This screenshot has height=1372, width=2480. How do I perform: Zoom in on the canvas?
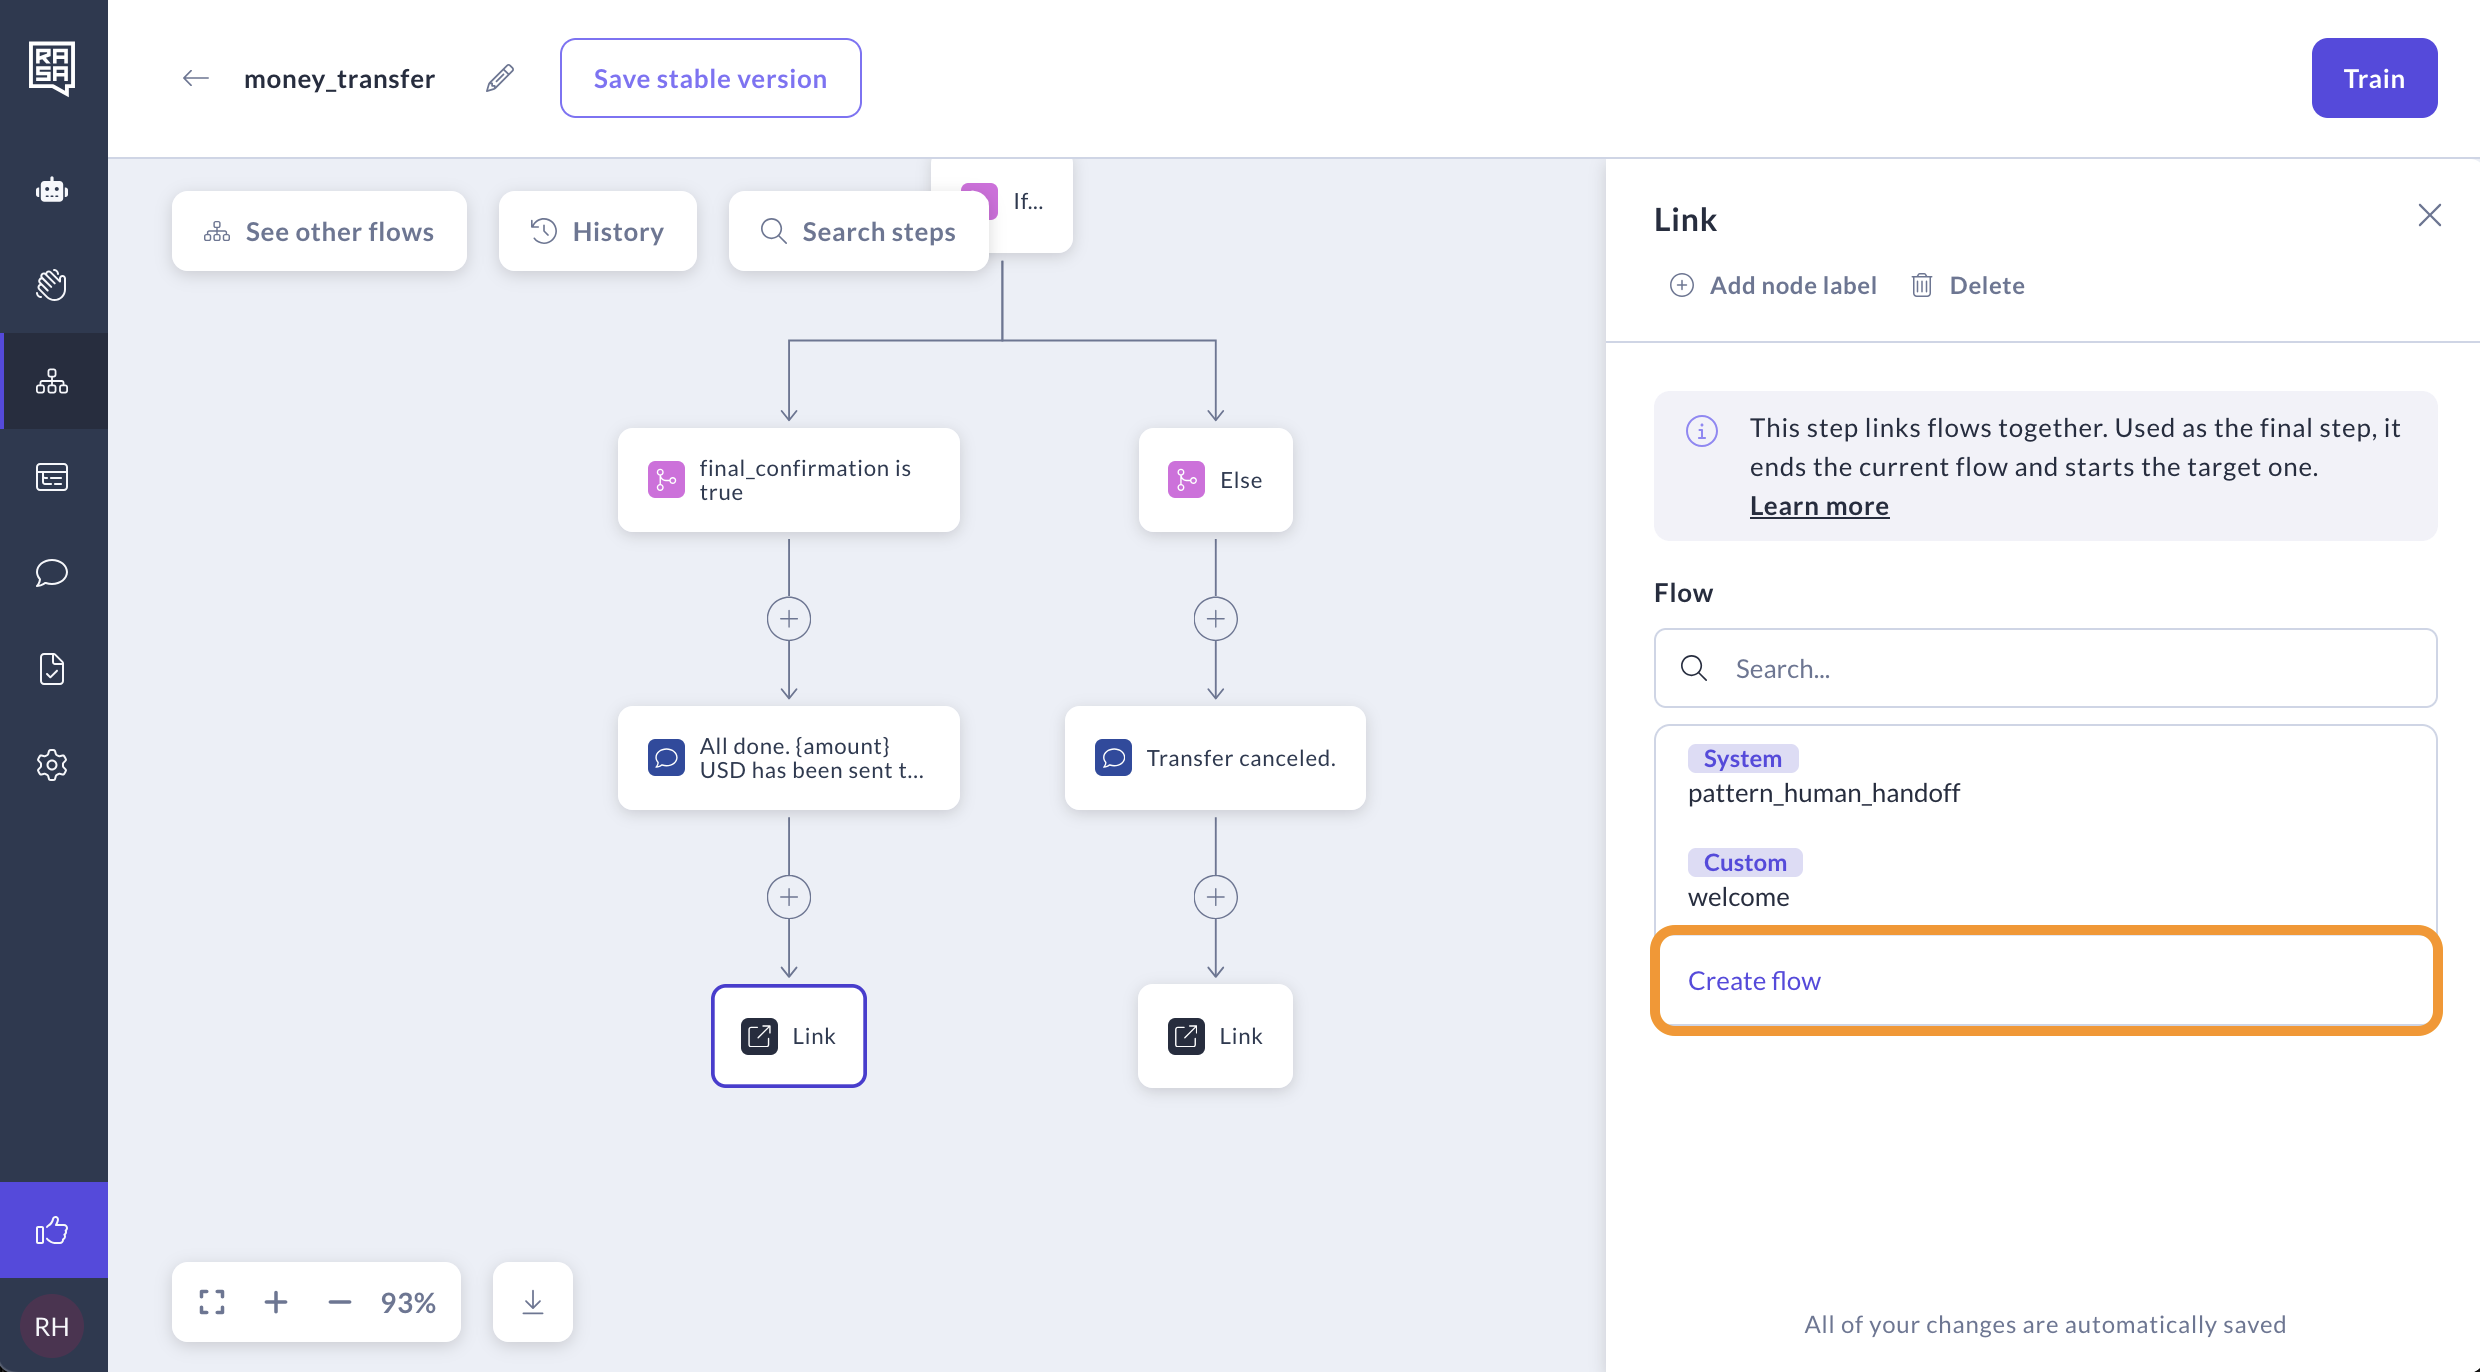pos(276,1302)
